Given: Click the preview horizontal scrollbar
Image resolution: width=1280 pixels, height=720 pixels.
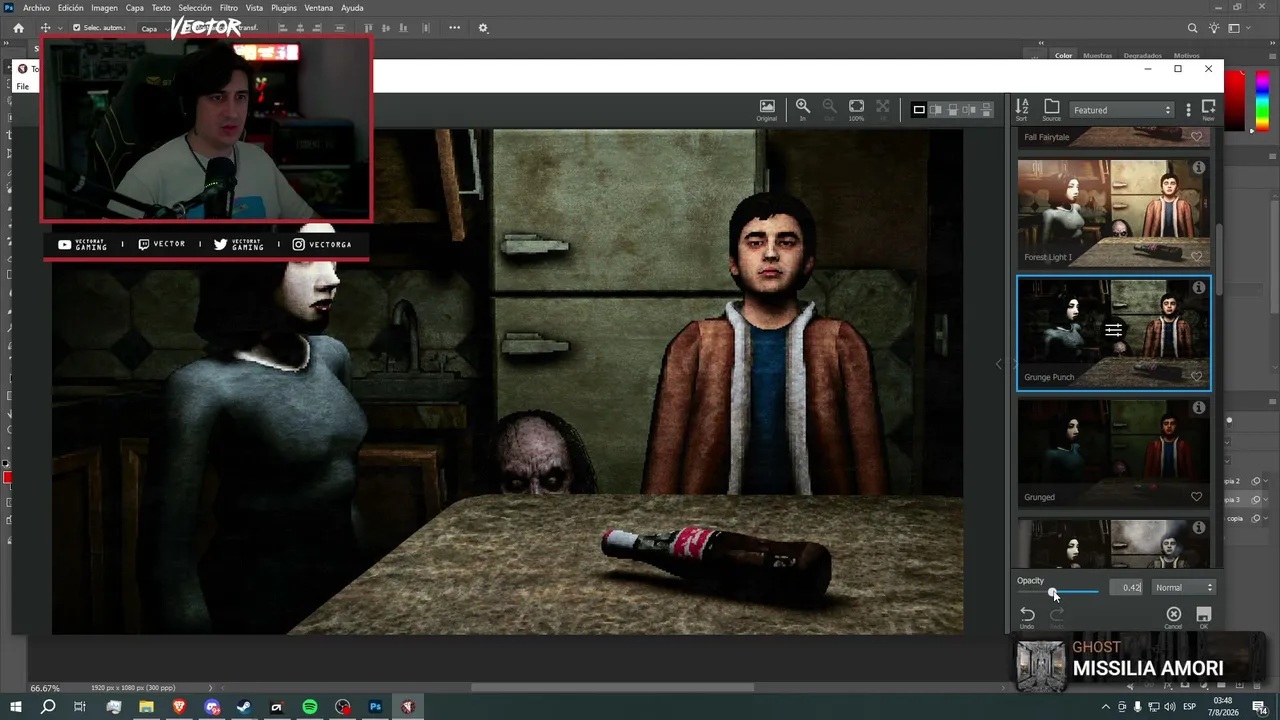Looking at the screenshot, I should coord(612,687).
